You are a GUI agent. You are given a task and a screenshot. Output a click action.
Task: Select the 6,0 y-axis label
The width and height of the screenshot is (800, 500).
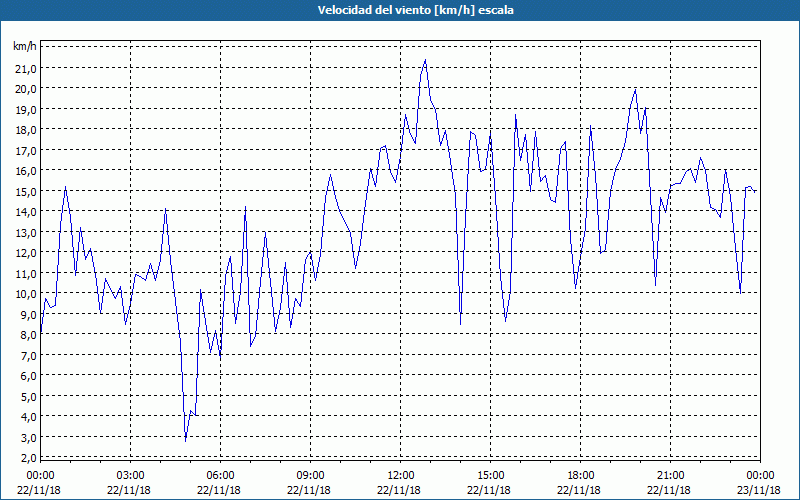point(29,376)
